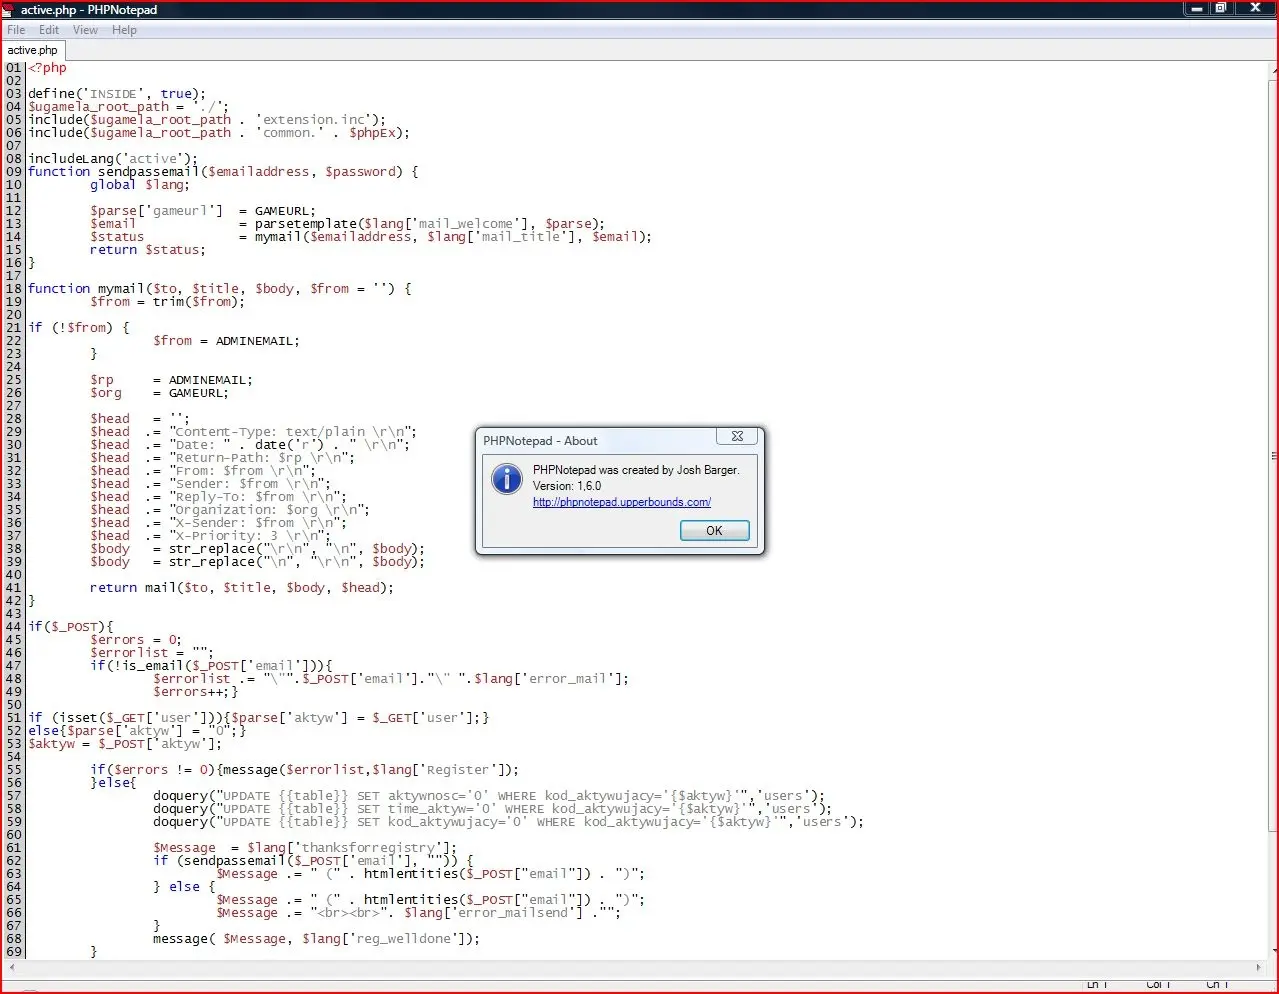Open the phpnotepad.upperbounds.com link
Screen dimensions: 1279x994
pyautogui.click(x=622, y=502)
